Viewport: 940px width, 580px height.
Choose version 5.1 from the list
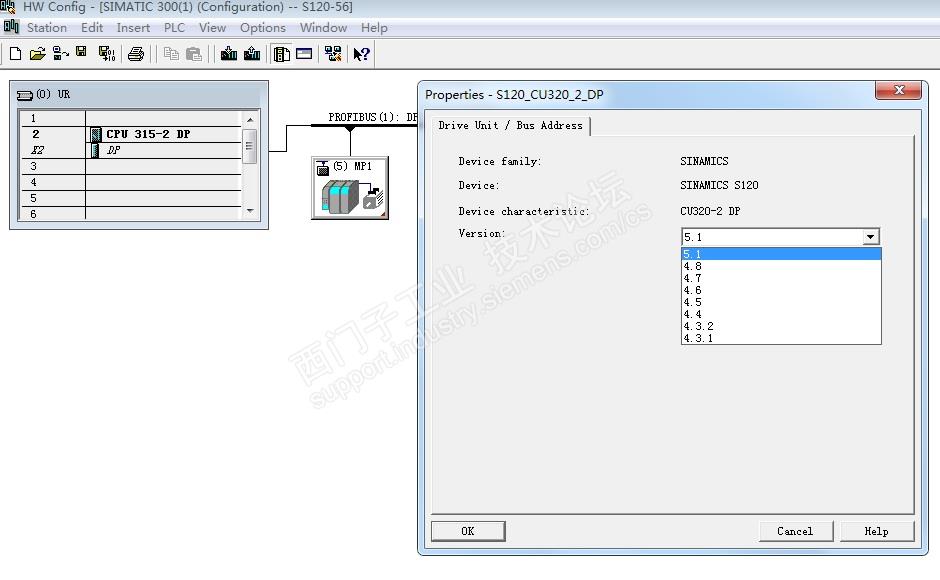click(781, 254)
